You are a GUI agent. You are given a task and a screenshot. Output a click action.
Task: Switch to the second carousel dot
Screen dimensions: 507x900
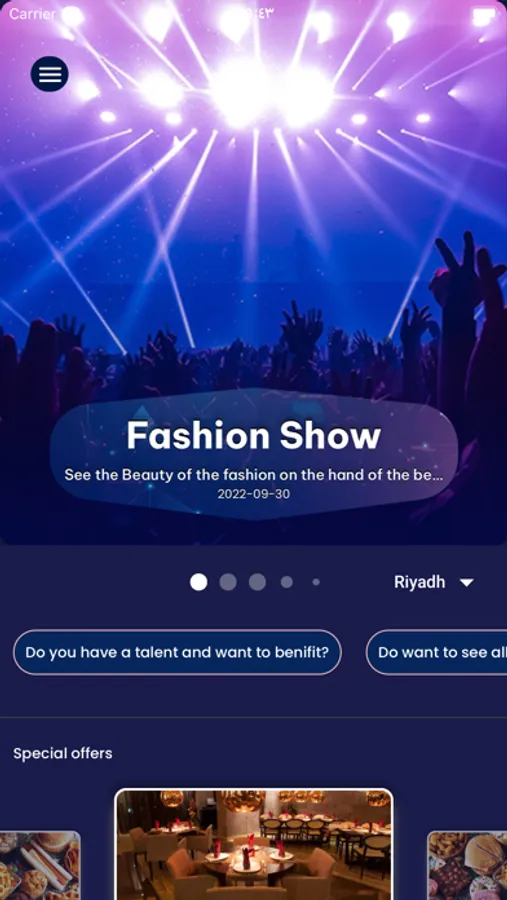[x=228, y=582]
